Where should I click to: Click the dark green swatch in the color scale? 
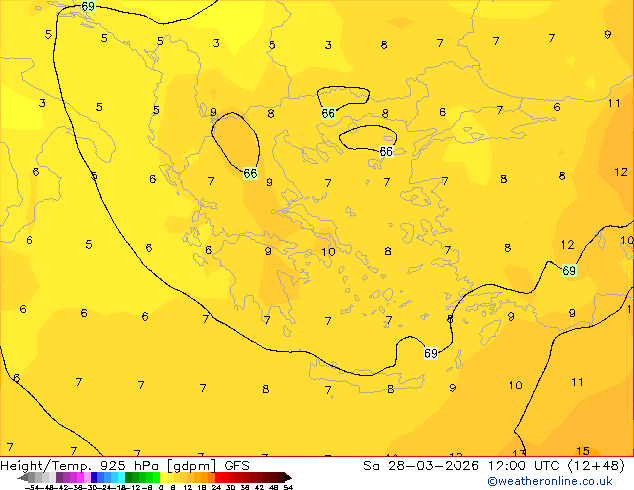click(128, 478)
